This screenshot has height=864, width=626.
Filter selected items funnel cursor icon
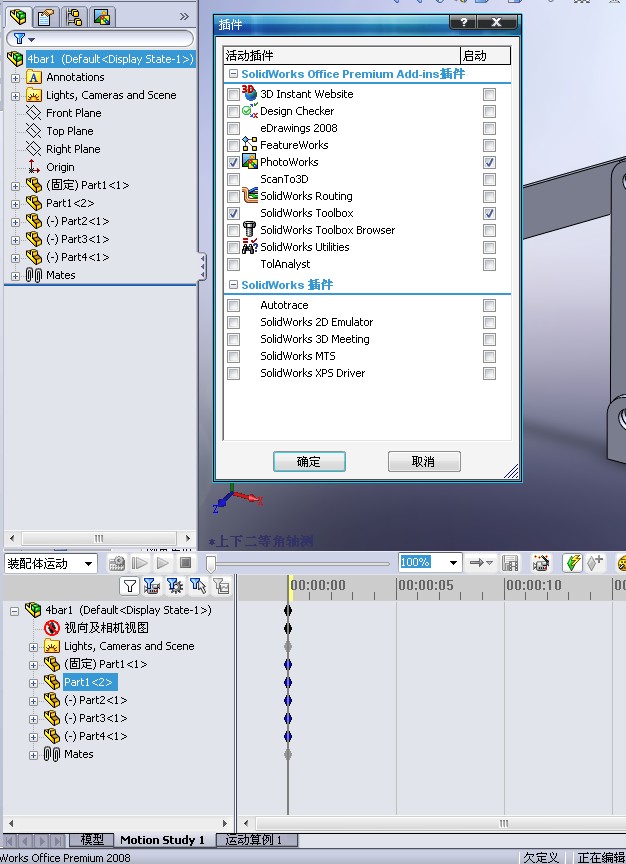click(x=198, y=586)
